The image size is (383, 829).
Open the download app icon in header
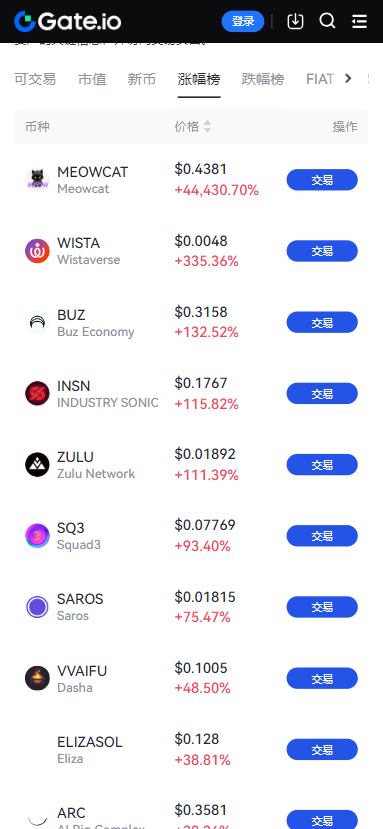pyautogui.click(x=295, y=21)
